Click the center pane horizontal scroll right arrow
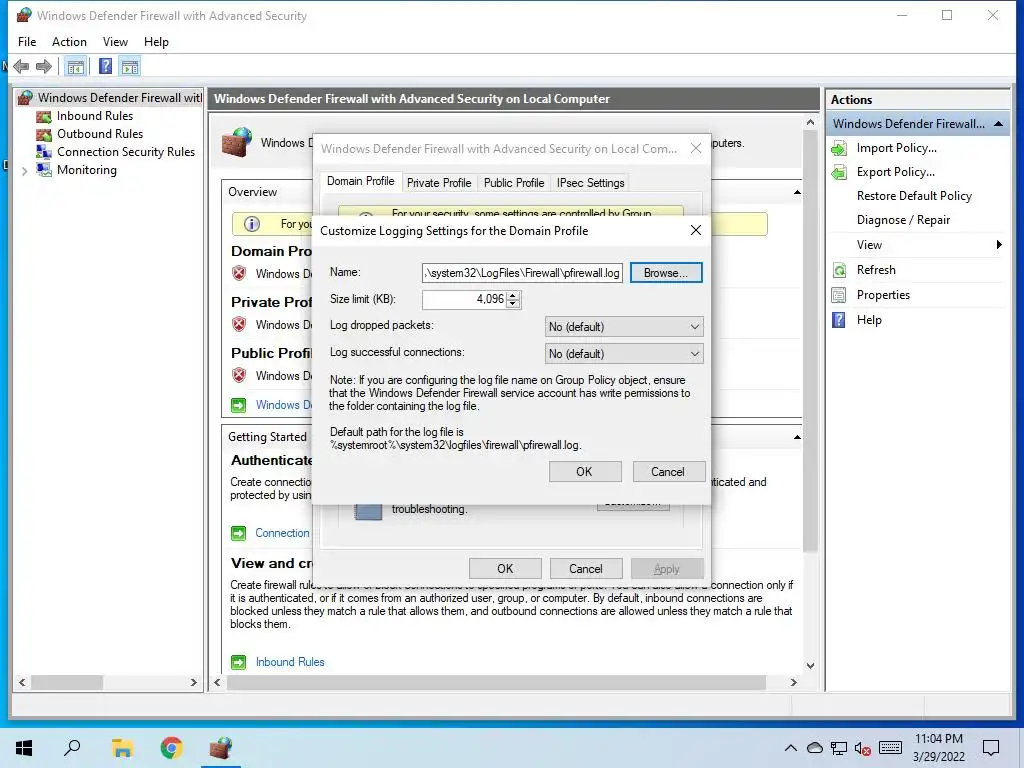The height and width of the screenshot is (768, 1024). click(793, 682)
